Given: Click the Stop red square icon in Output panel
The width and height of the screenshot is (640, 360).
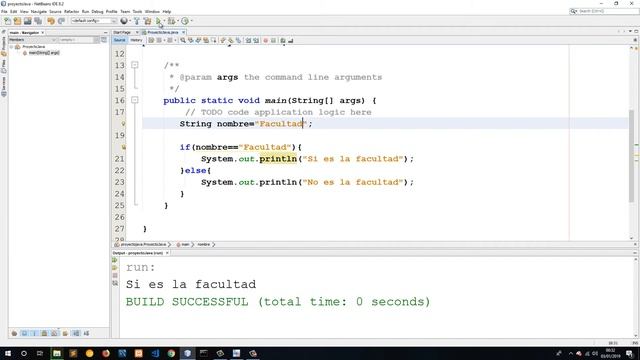Looking at the screenshot, I should (x=115, y=276).
